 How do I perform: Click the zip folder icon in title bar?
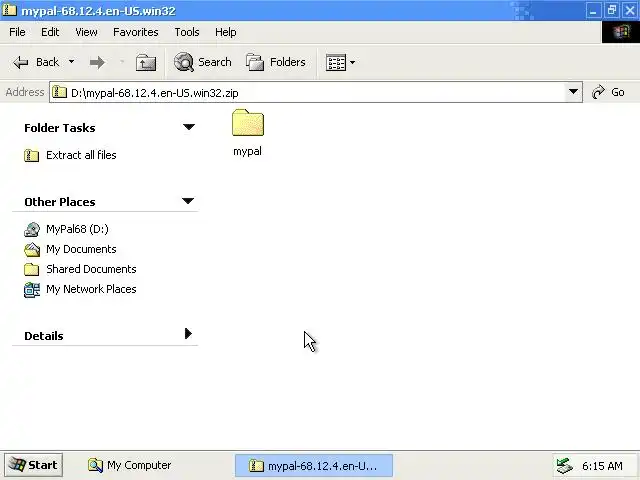point(9,10)
